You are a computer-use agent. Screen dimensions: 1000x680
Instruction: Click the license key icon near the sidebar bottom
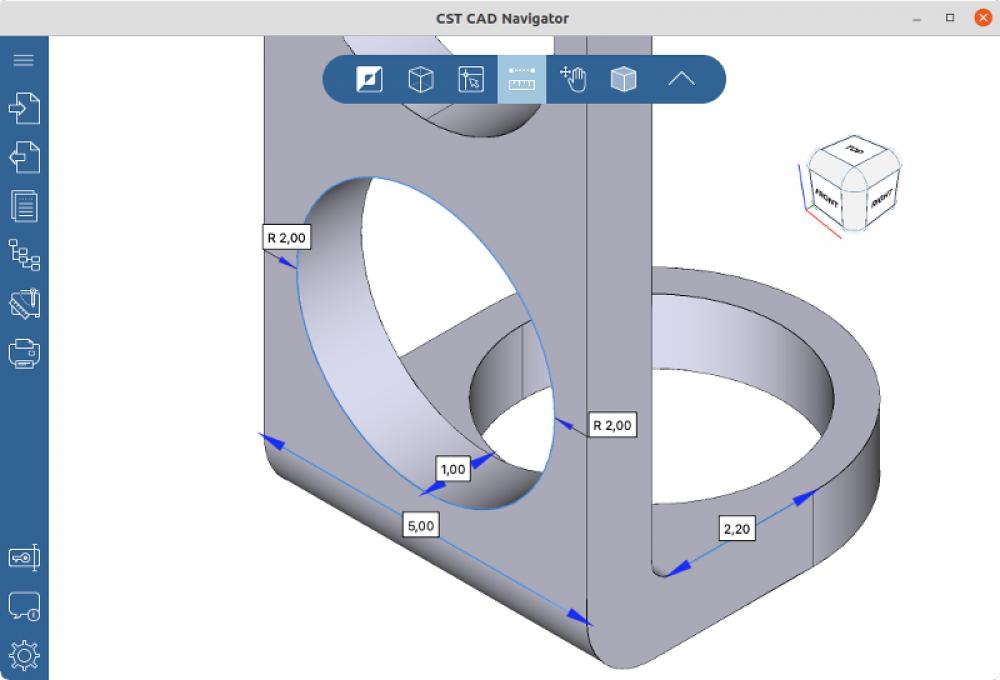coord(24,558)
